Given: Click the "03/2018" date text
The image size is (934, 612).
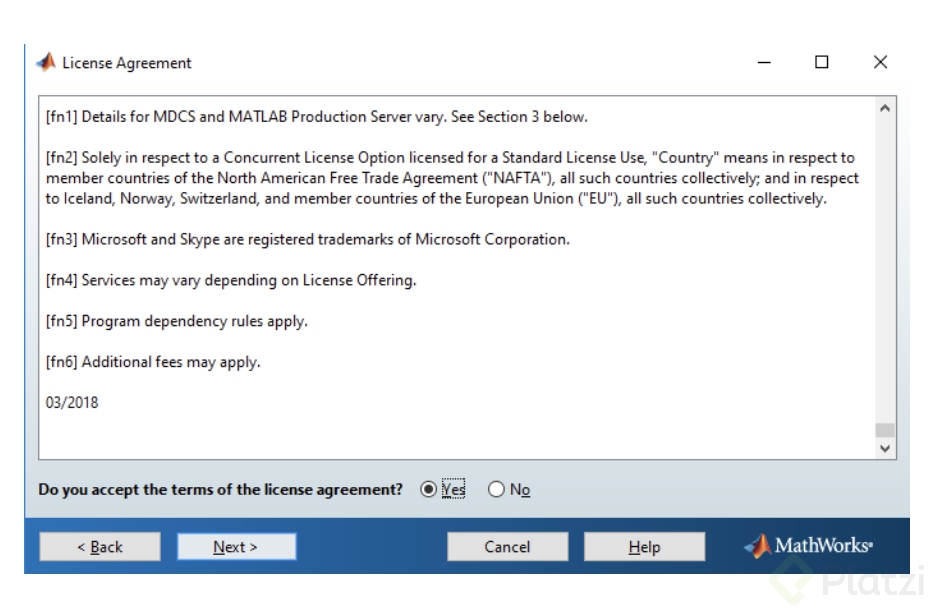Looking at the screenshot, I should (72, 403).
